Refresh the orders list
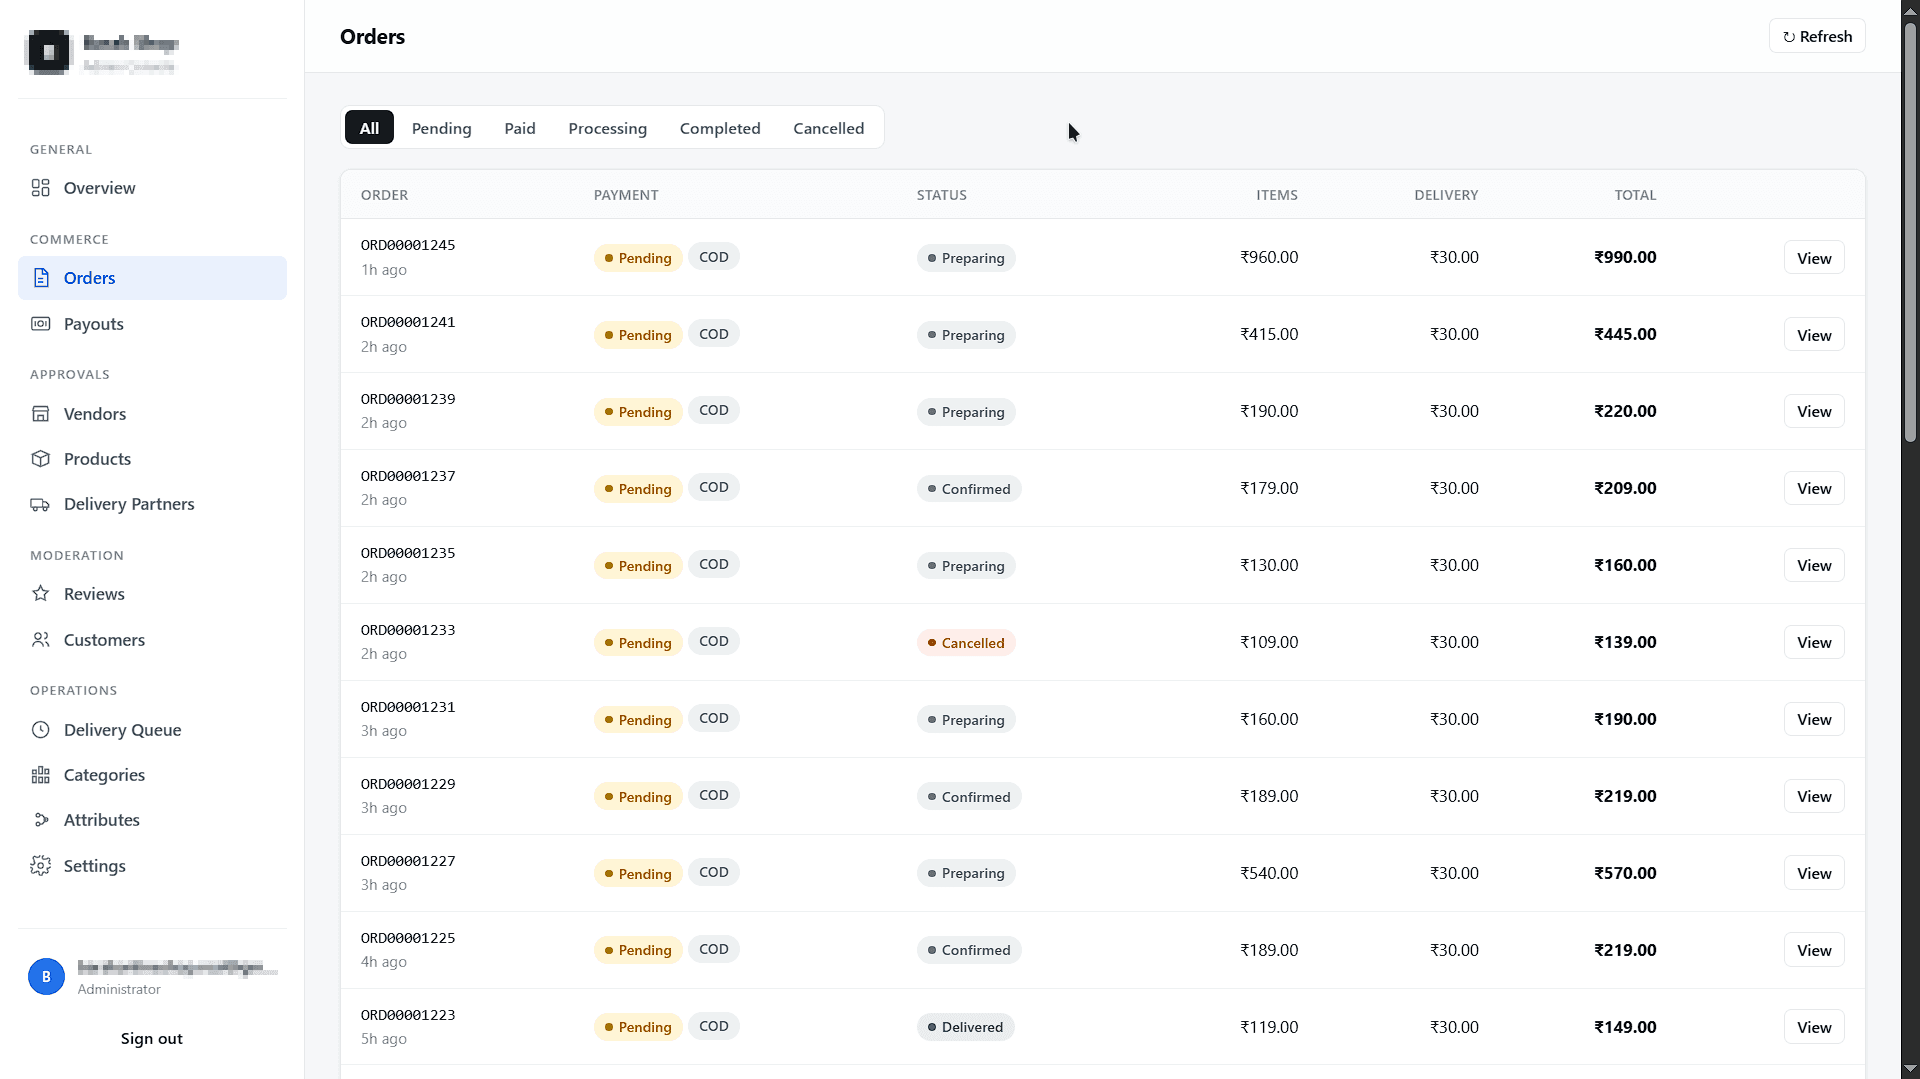The image size is (1920, 1079). [x=1817, y=36]
